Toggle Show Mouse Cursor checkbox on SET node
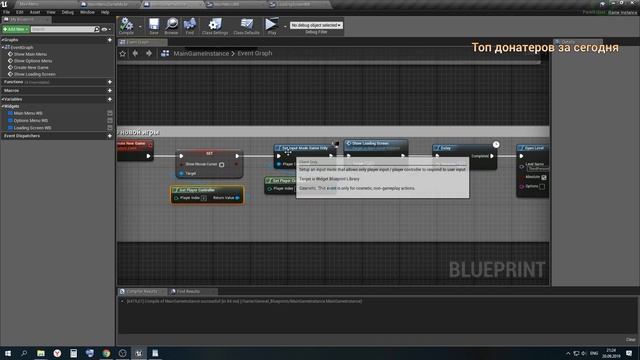640x360 pixels. tap(222, 164)
